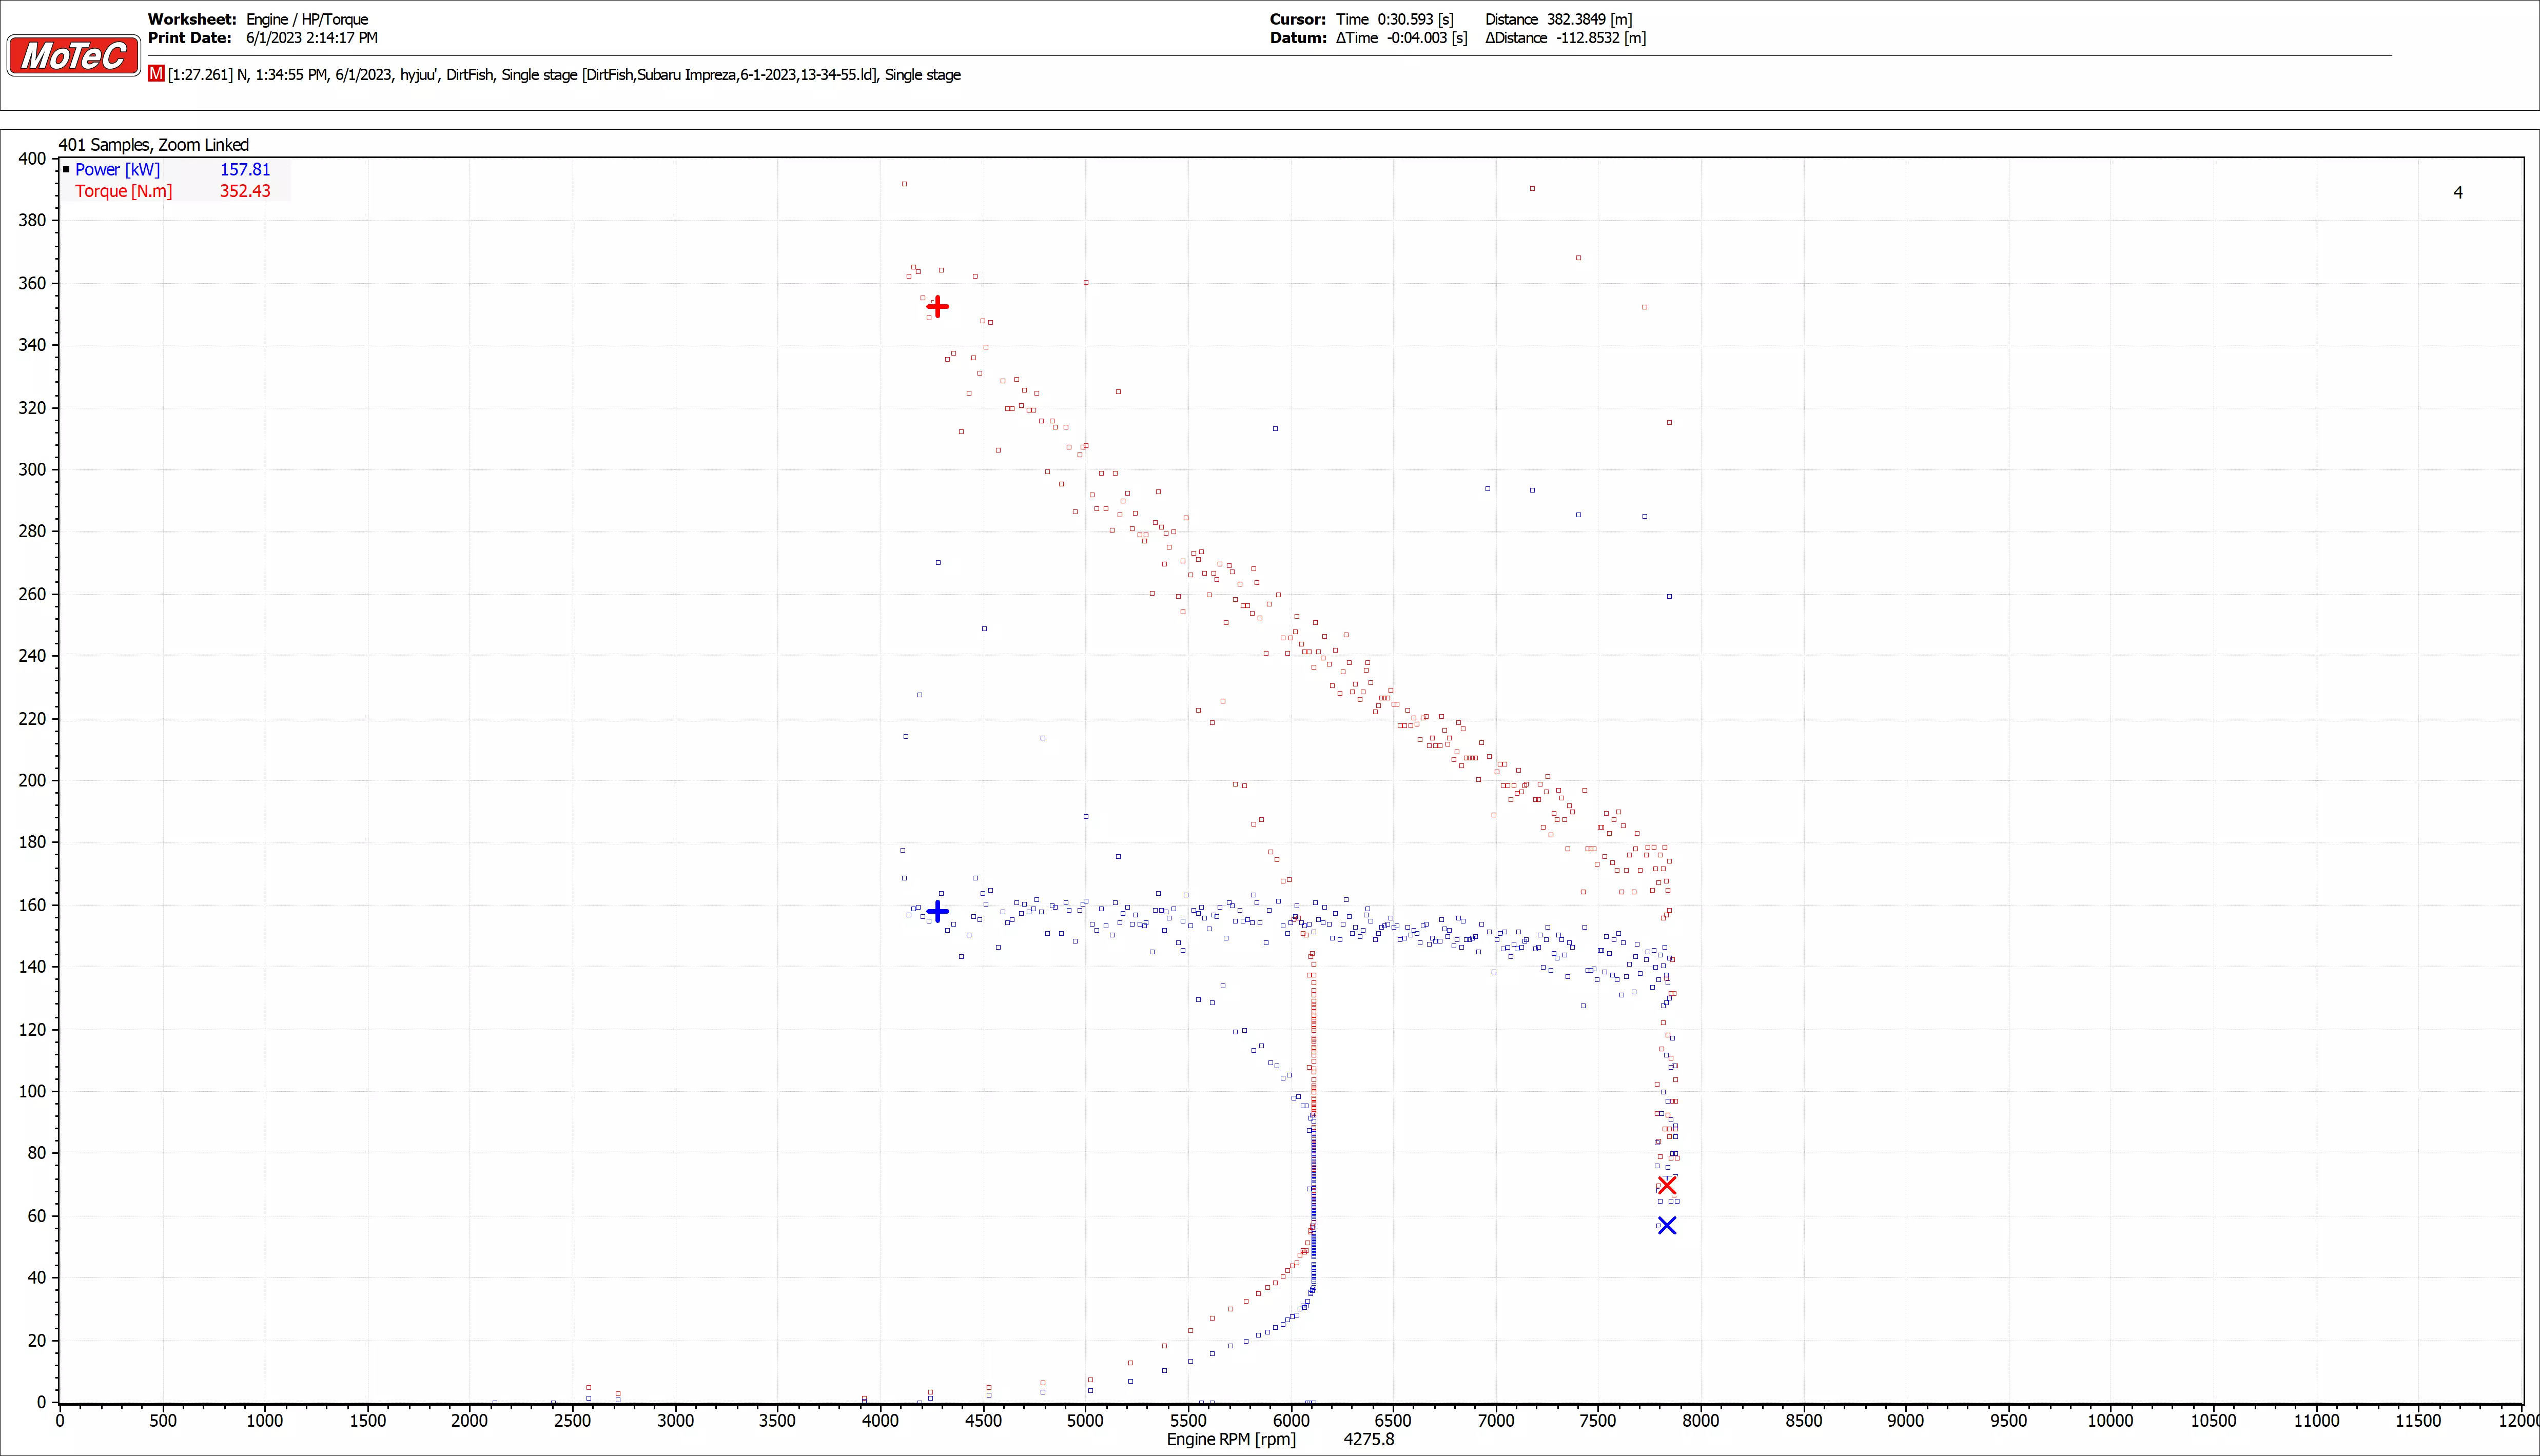Click the Torque value 352.43
This screenshot has height=1456, width=2540.
click(x=245, y=191)
